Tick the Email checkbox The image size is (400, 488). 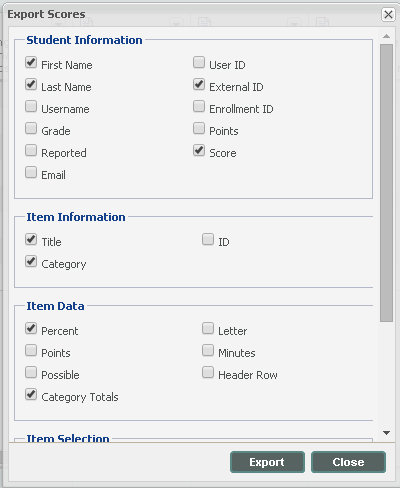click(31, 173)
